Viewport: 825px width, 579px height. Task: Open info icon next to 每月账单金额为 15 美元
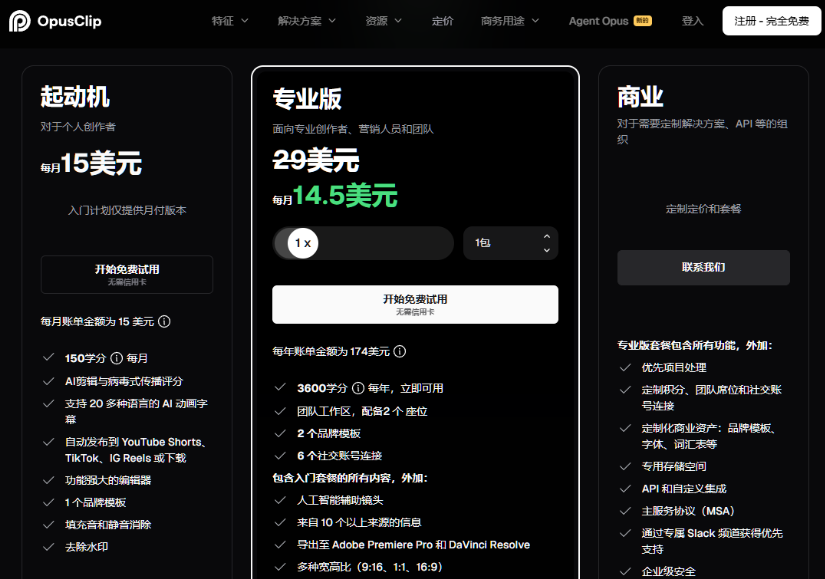[x=164, y=322]
